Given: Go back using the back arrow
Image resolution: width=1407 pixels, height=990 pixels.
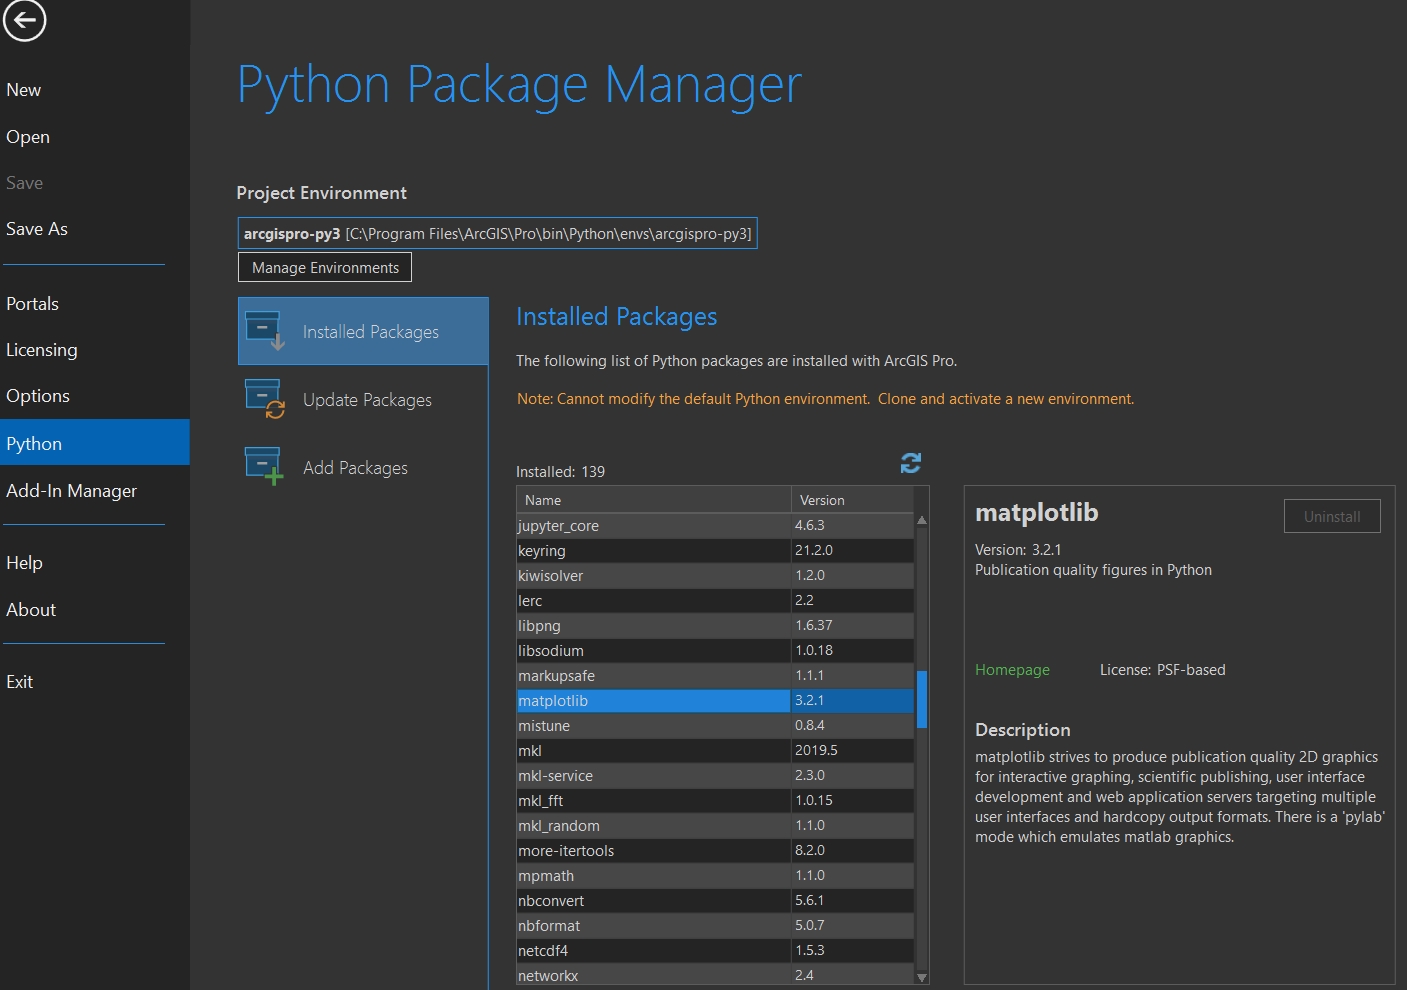Looking at the screenshot, I should tap(25, 20).
